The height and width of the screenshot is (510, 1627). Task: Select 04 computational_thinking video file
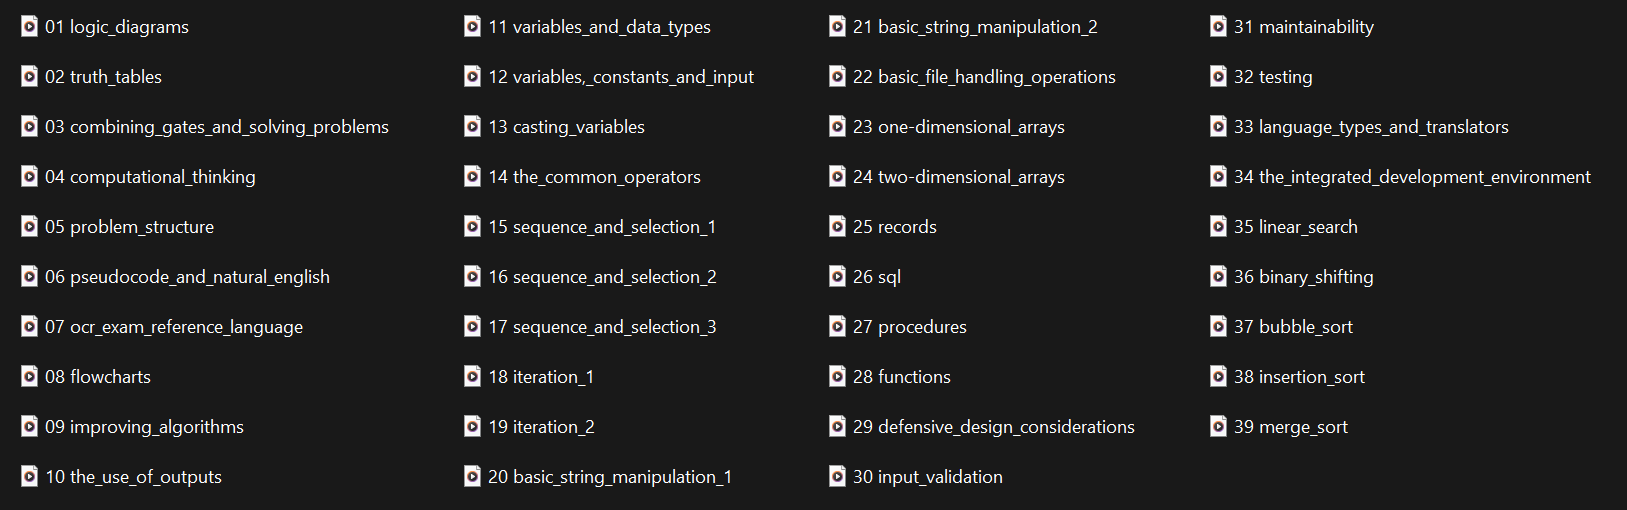[x=150, y=177]
